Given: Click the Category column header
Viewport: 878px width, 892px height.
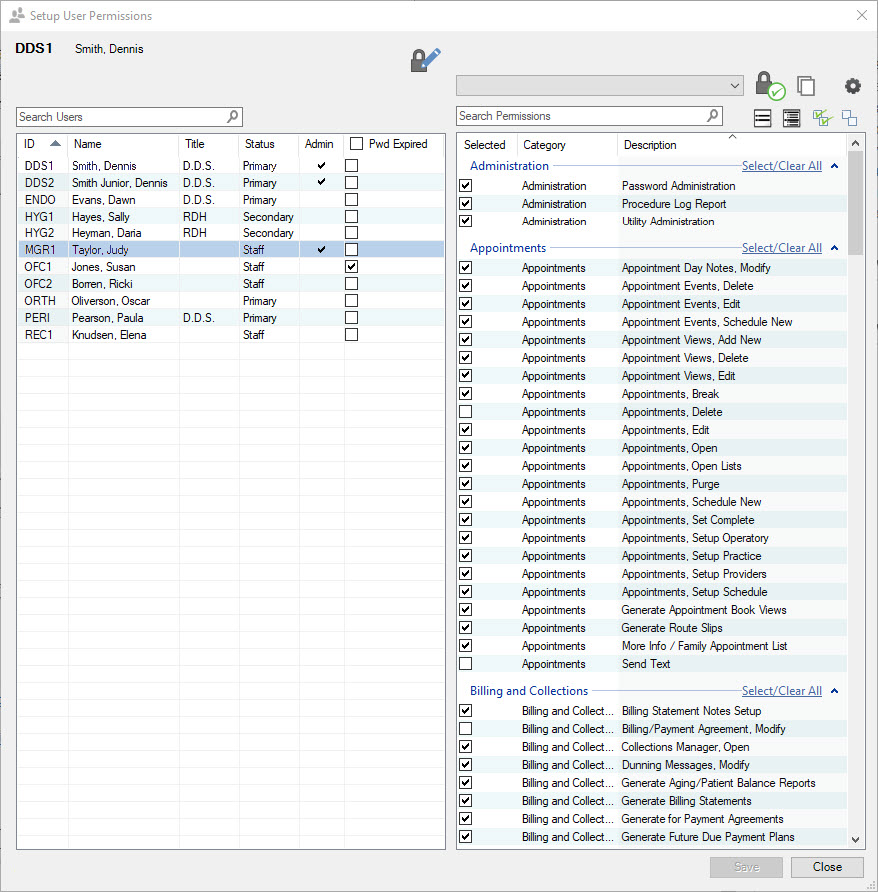Looking at the screenshot, I should coord(544,145).
